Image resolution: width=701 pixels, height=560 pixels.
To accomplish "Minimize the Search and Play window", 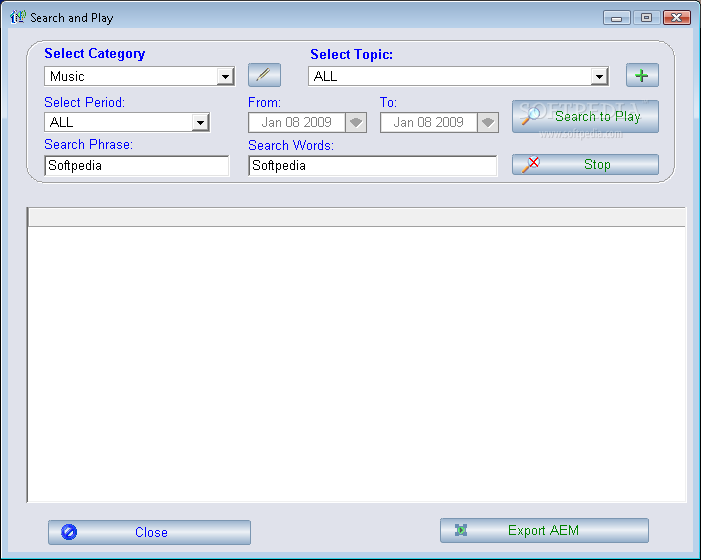I will [x=617, y=18].
